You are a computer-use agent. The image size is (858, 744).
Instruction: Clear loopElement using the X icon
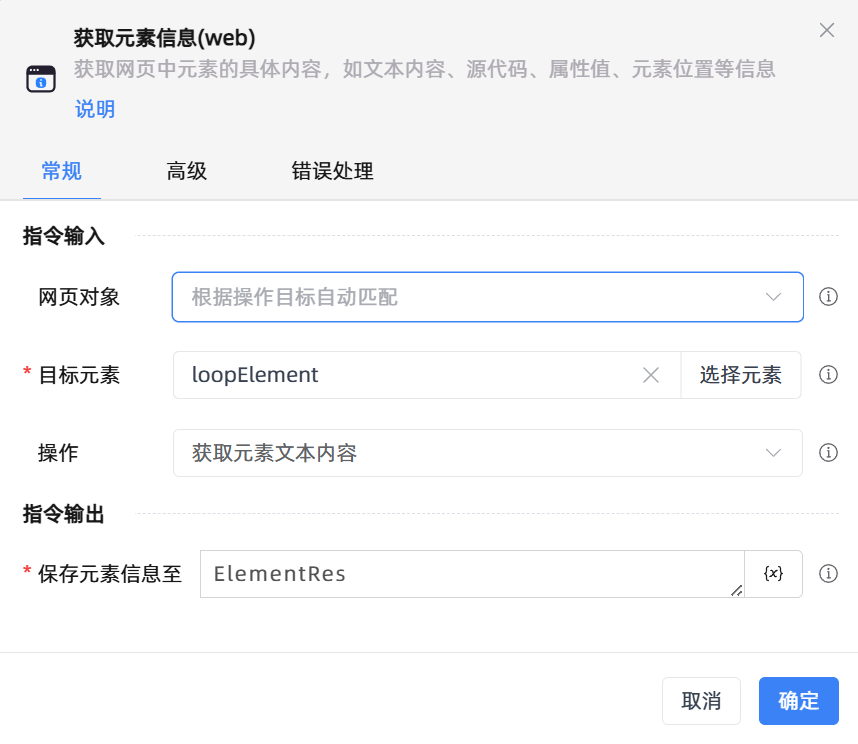(651, 375)
